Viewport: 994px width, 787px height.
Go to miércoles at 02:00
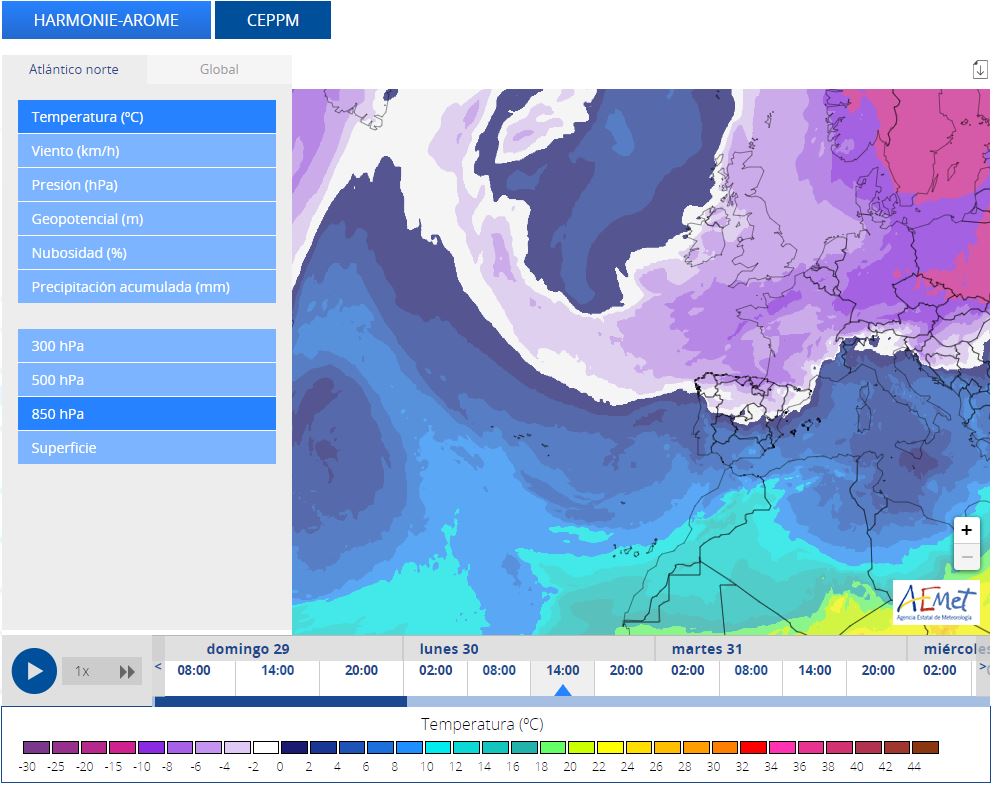pos(939,670)
